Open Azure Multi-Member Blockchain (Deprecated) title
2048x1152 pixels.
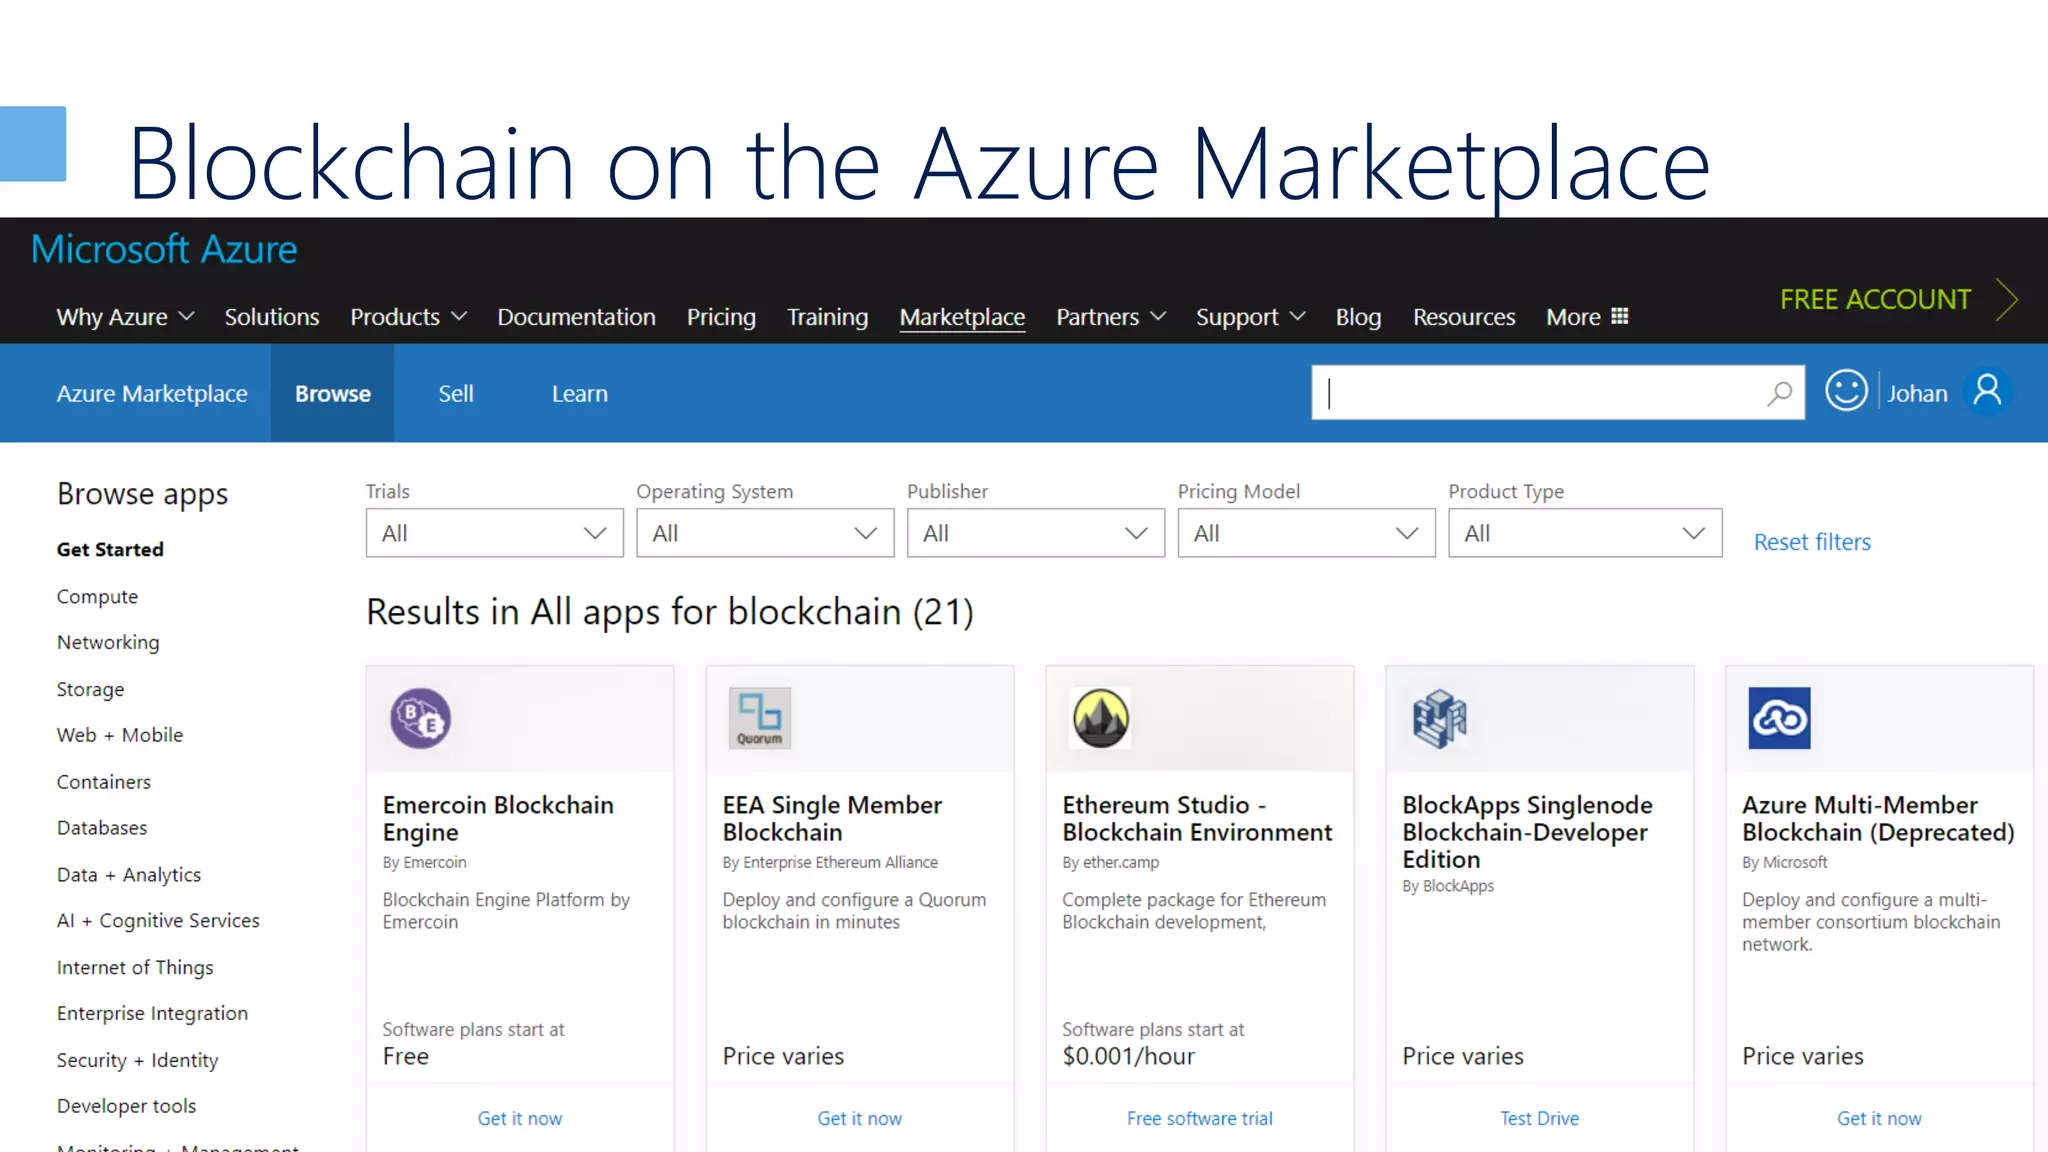[x=1878, y=818]
